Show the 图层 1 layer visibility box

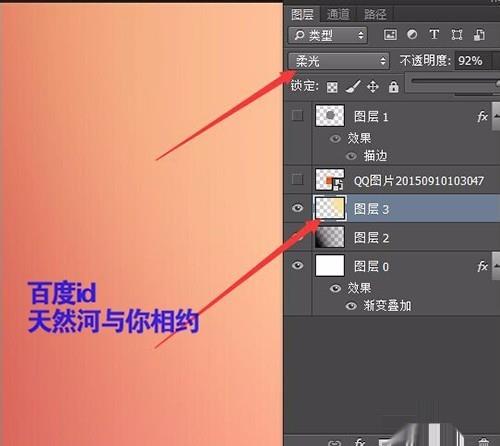297,116
